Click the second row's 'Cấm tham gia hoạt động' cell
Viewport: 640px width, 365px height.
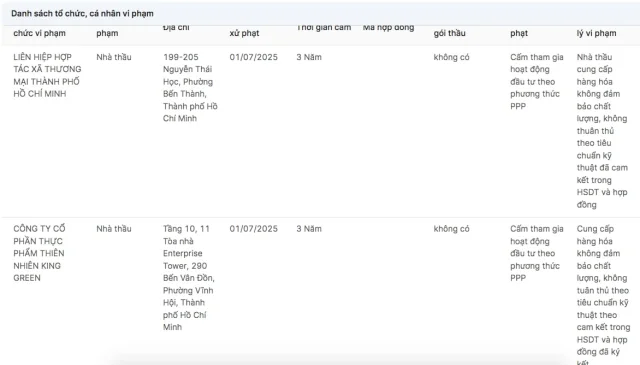point(537,253)
